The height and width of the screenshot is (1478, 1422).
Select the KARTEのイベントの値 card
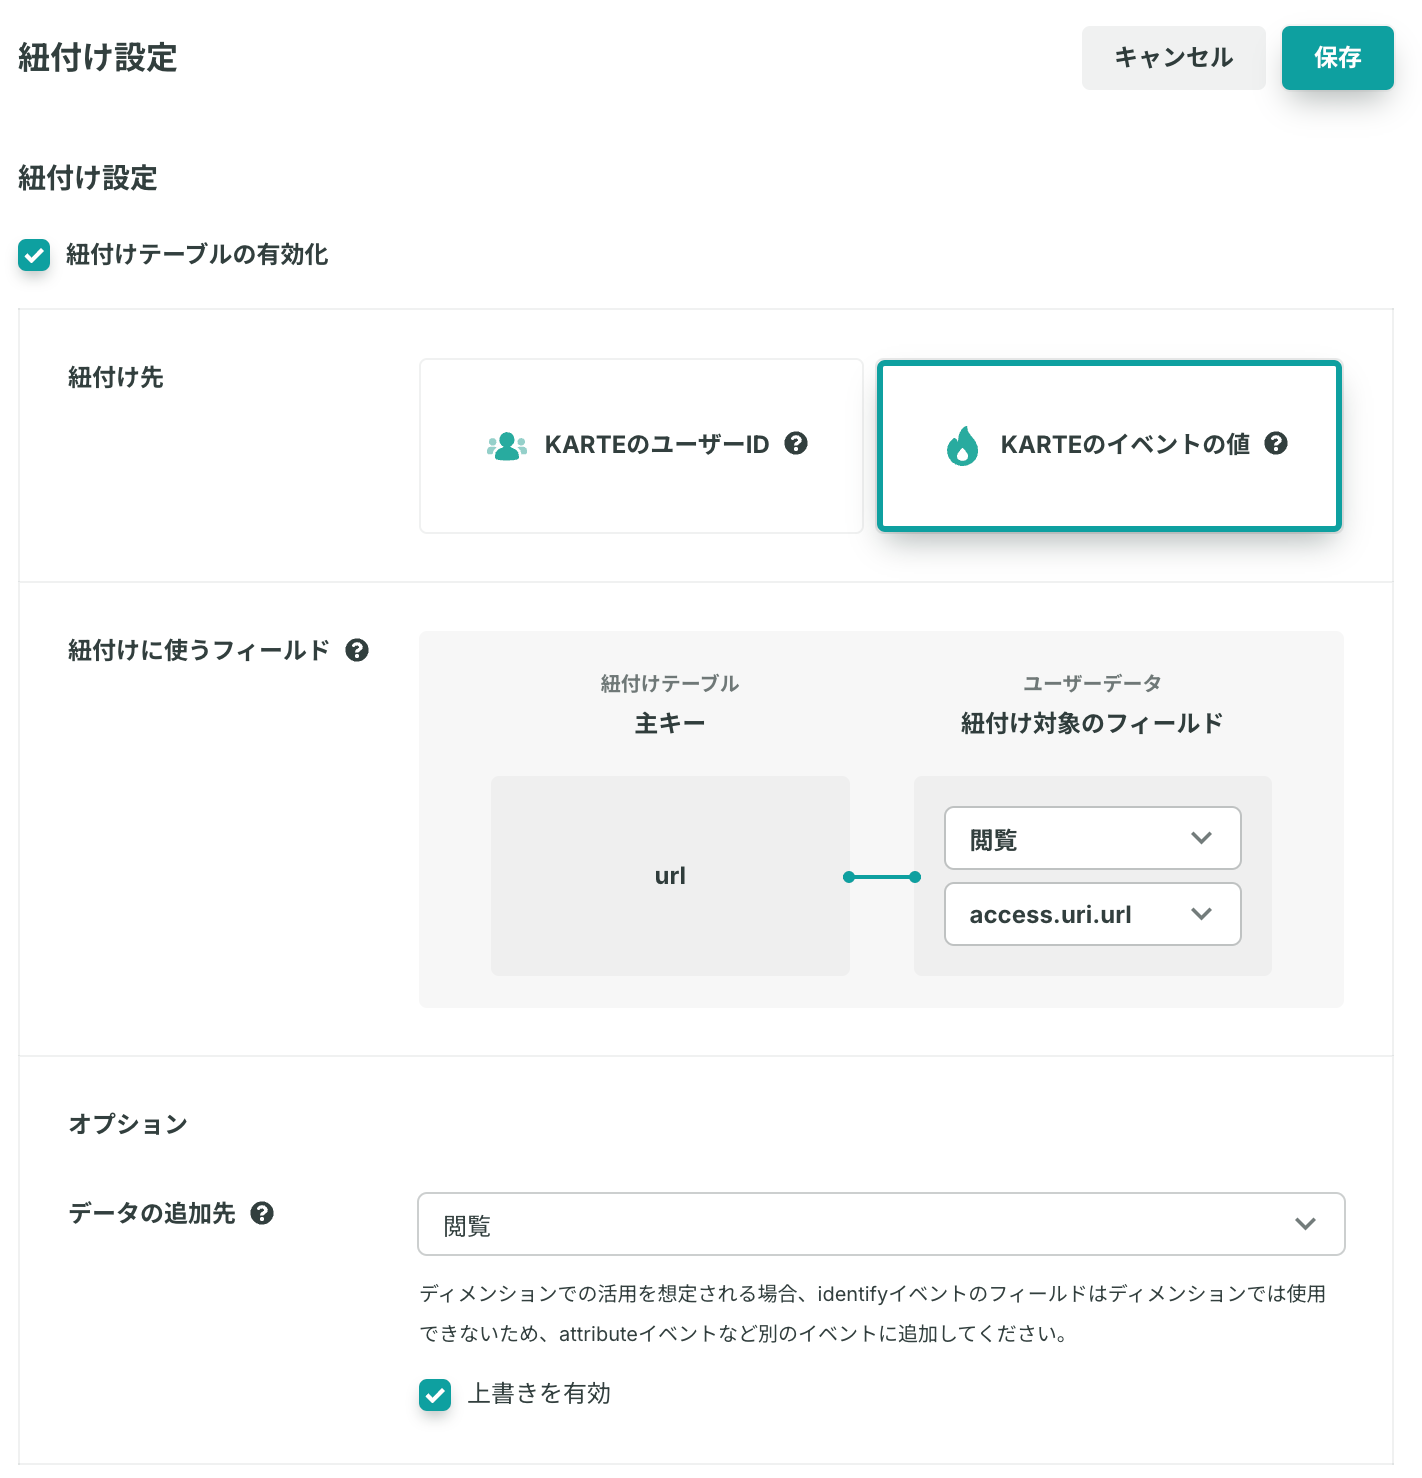1109,446
